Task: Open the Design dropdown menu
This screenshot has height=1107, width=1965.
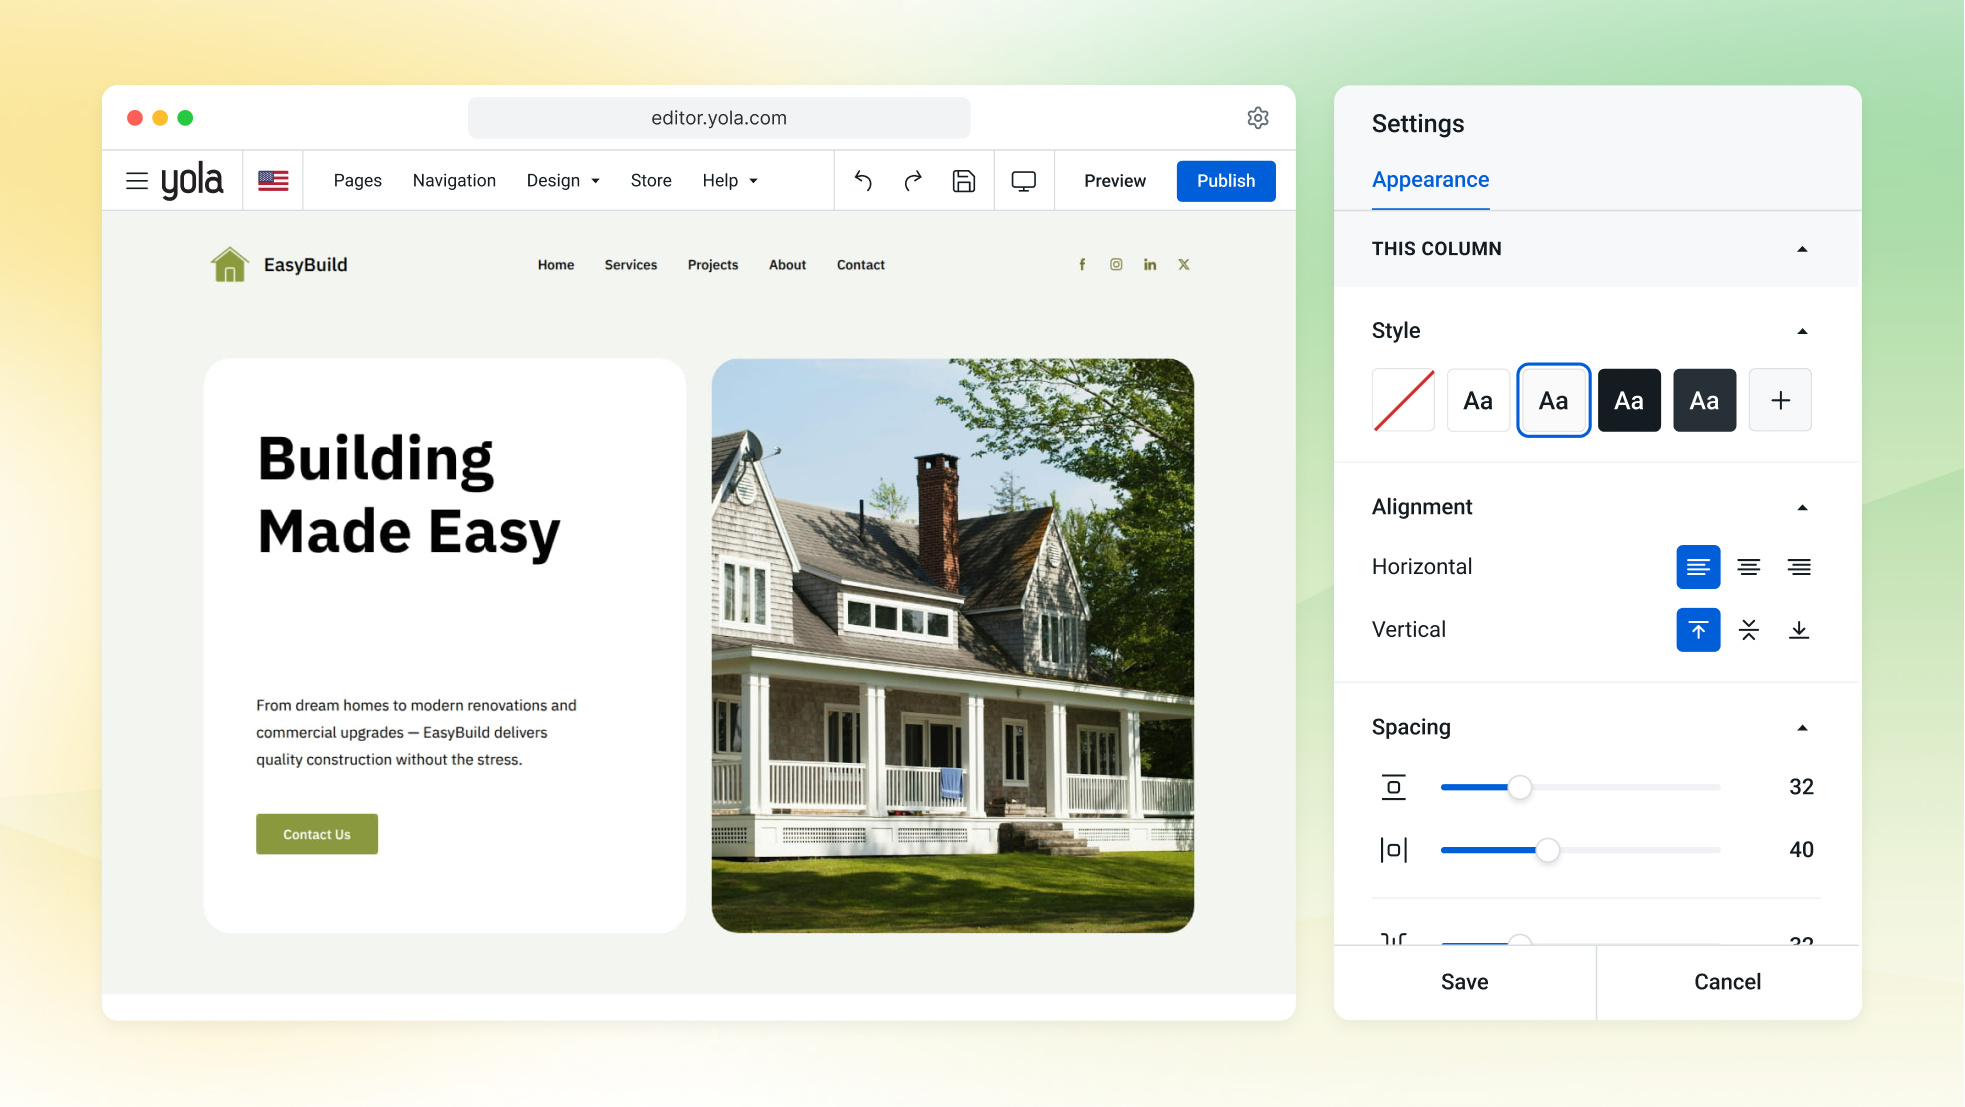Action: pyautogui.click(x=563, y=181)
